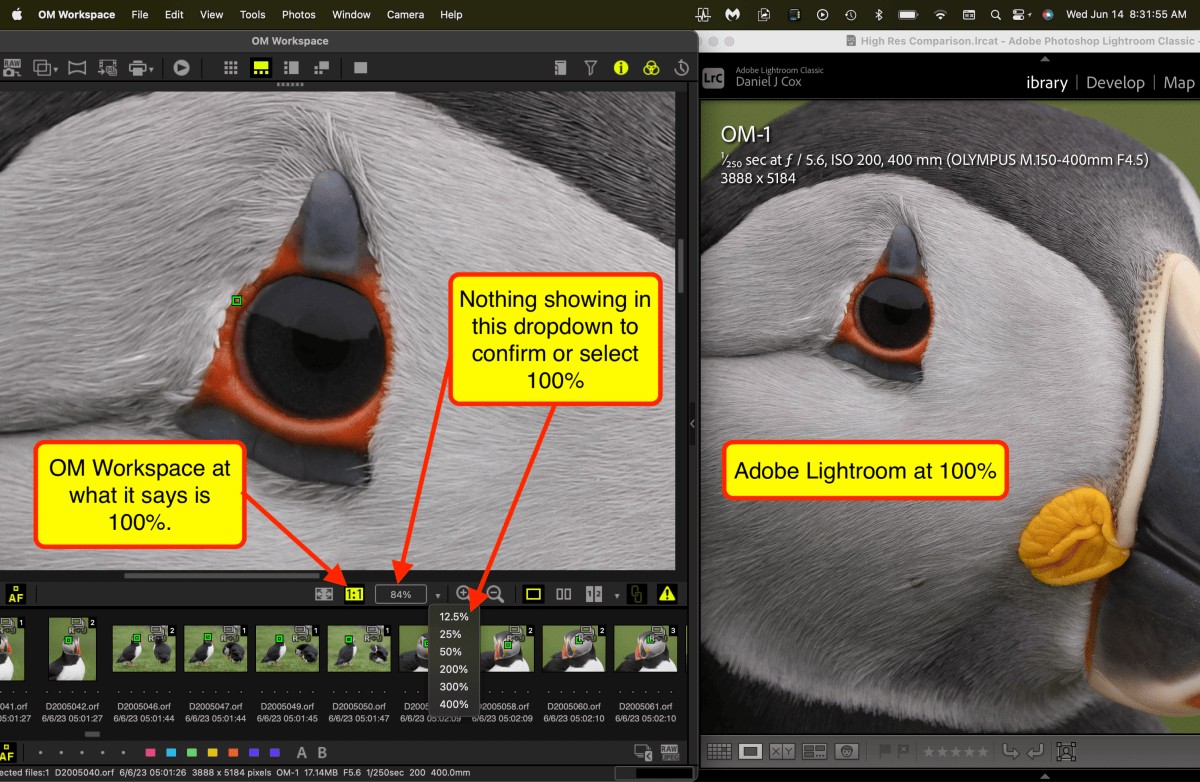Screen dimensions: 1200x782
Task: Click the RAW development icon in OM Workspace toolbar
Action: pos(13,68)
